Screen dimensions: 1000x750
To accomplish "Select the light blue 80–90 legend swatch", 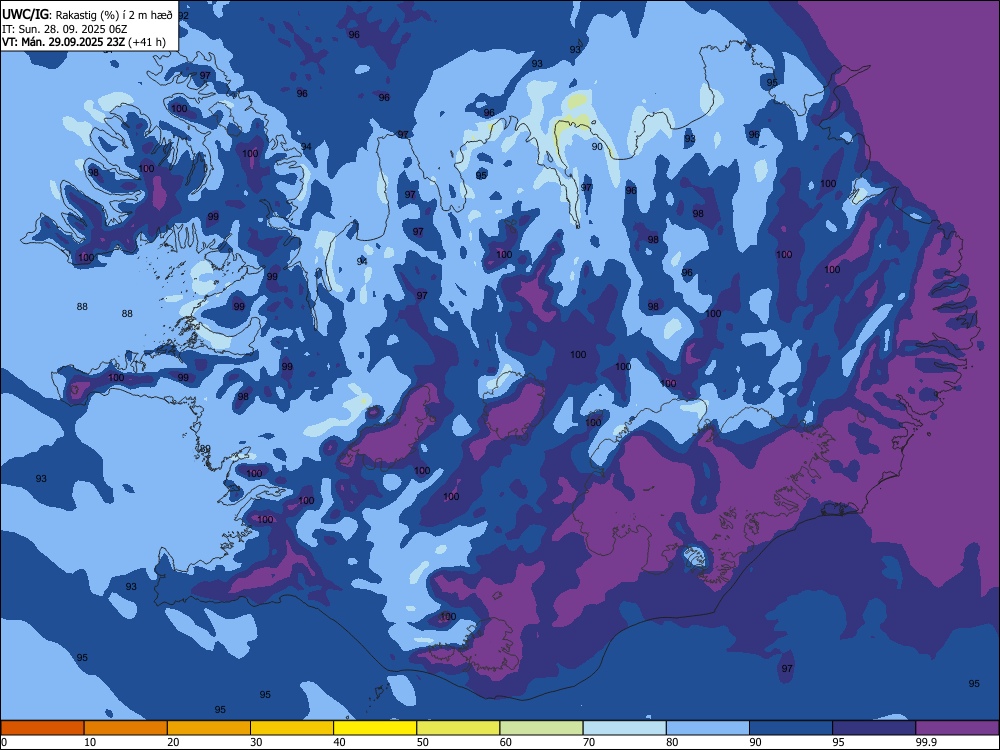I will point(708,728).
